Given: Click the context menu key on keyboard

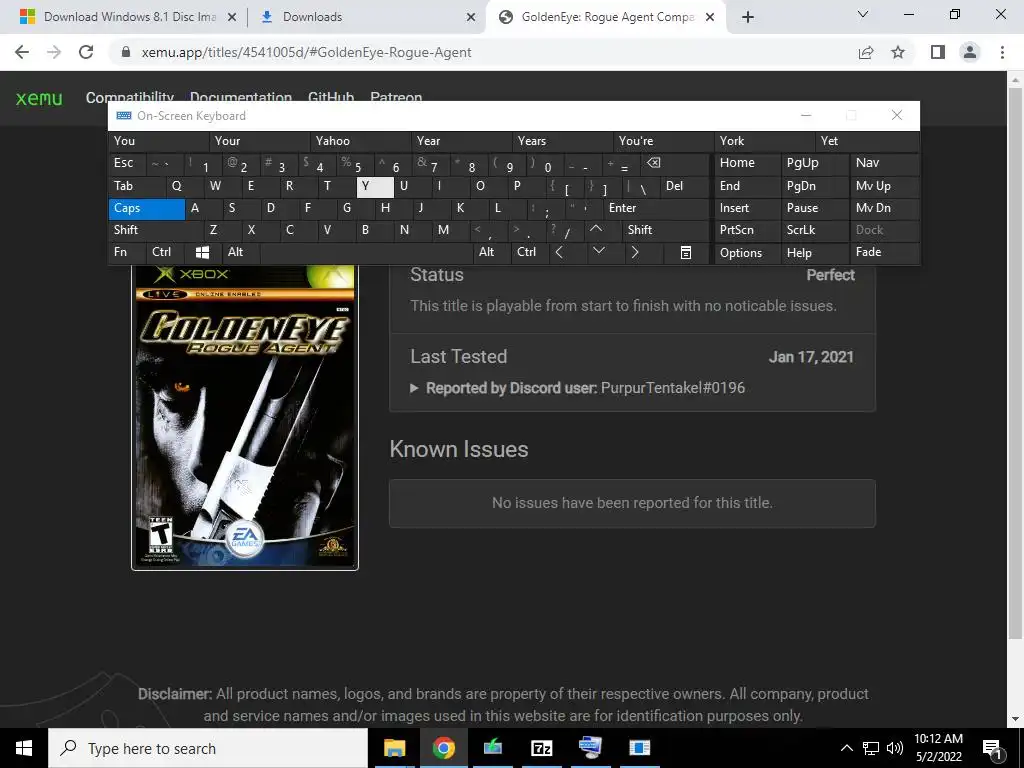Looking at the screenshot, I should (686, 252).
